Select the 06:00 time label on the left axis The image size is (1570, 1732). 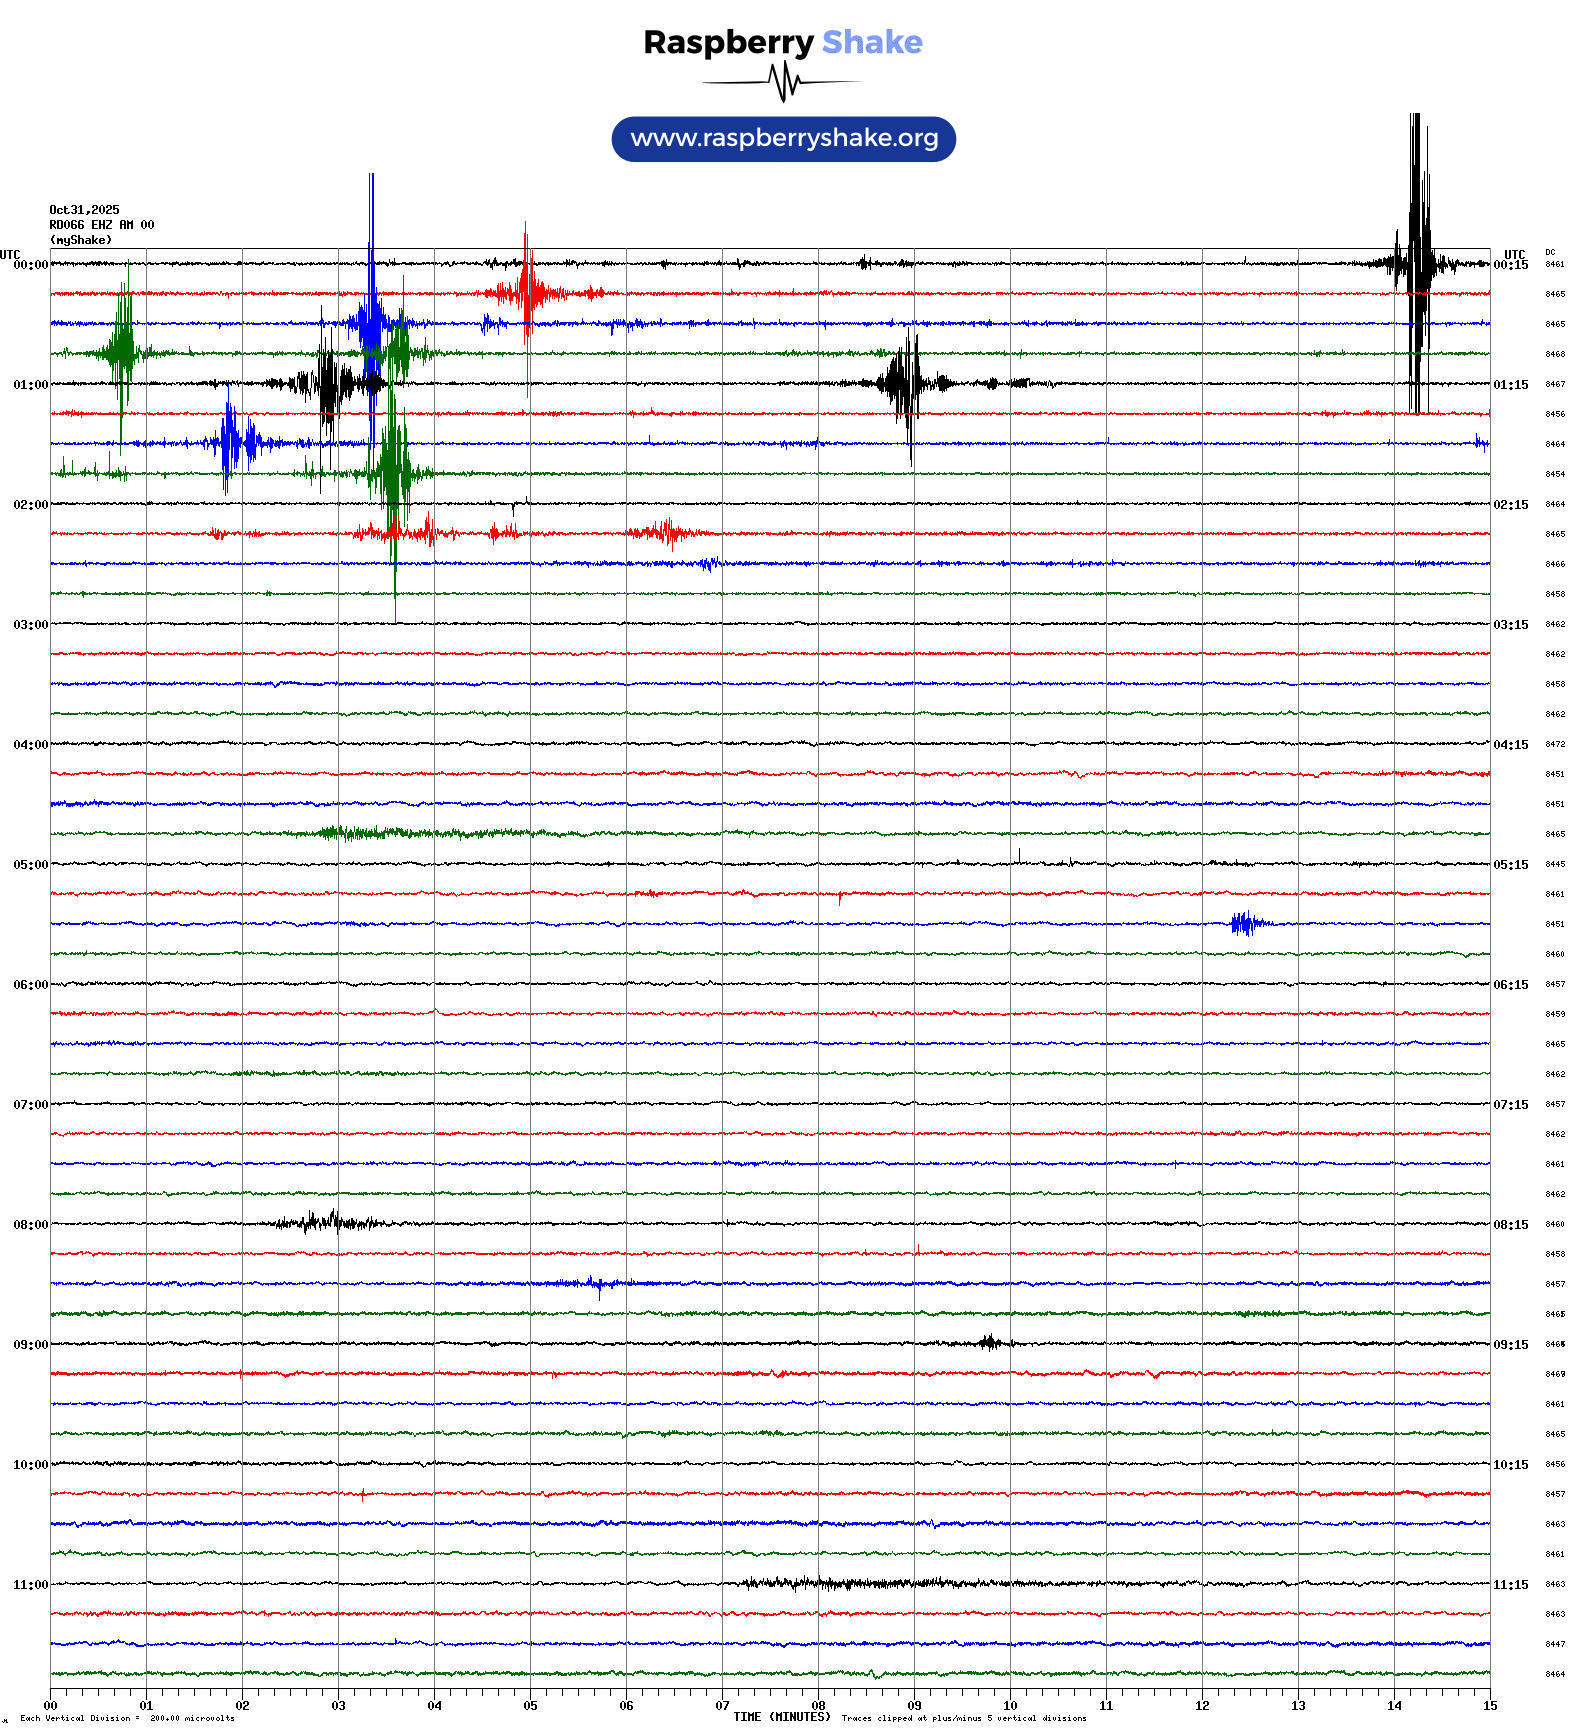[30, 985]
